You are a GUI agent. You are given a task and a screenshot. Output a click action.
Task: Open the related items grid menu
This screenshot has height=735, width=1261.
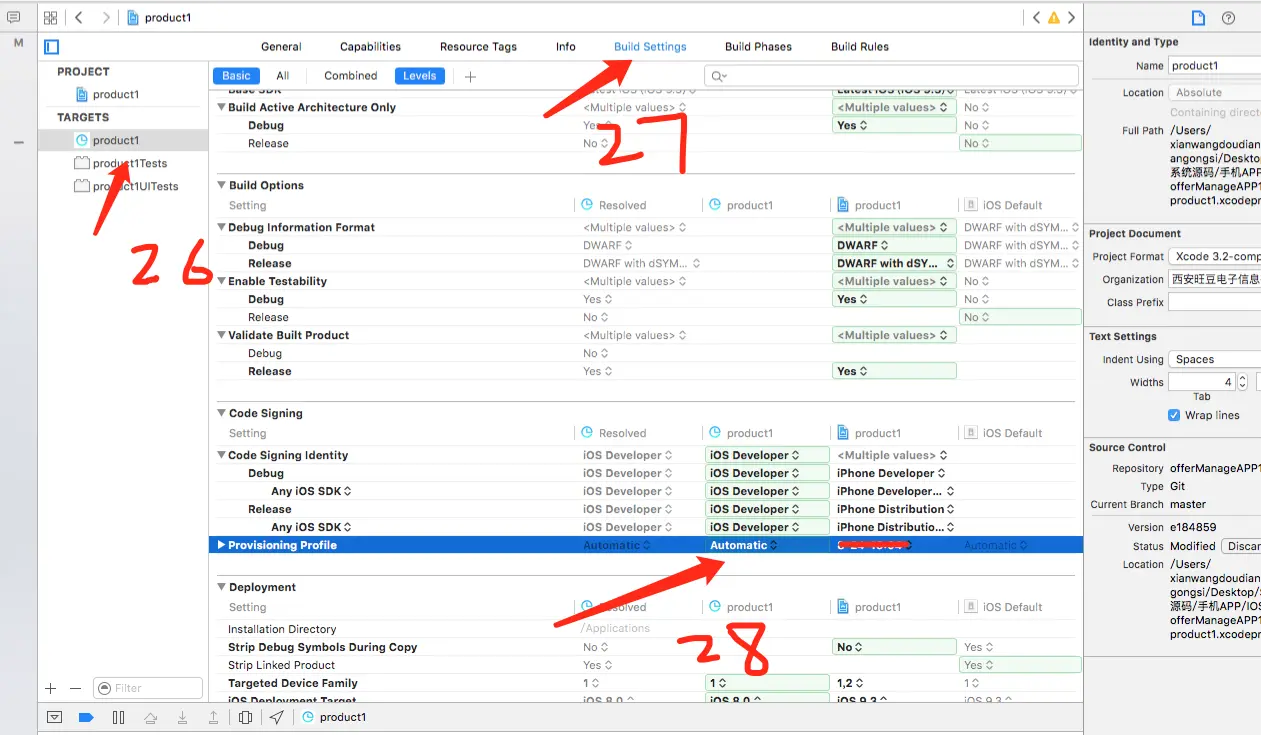pyautogui.click(x=50, y=18)
